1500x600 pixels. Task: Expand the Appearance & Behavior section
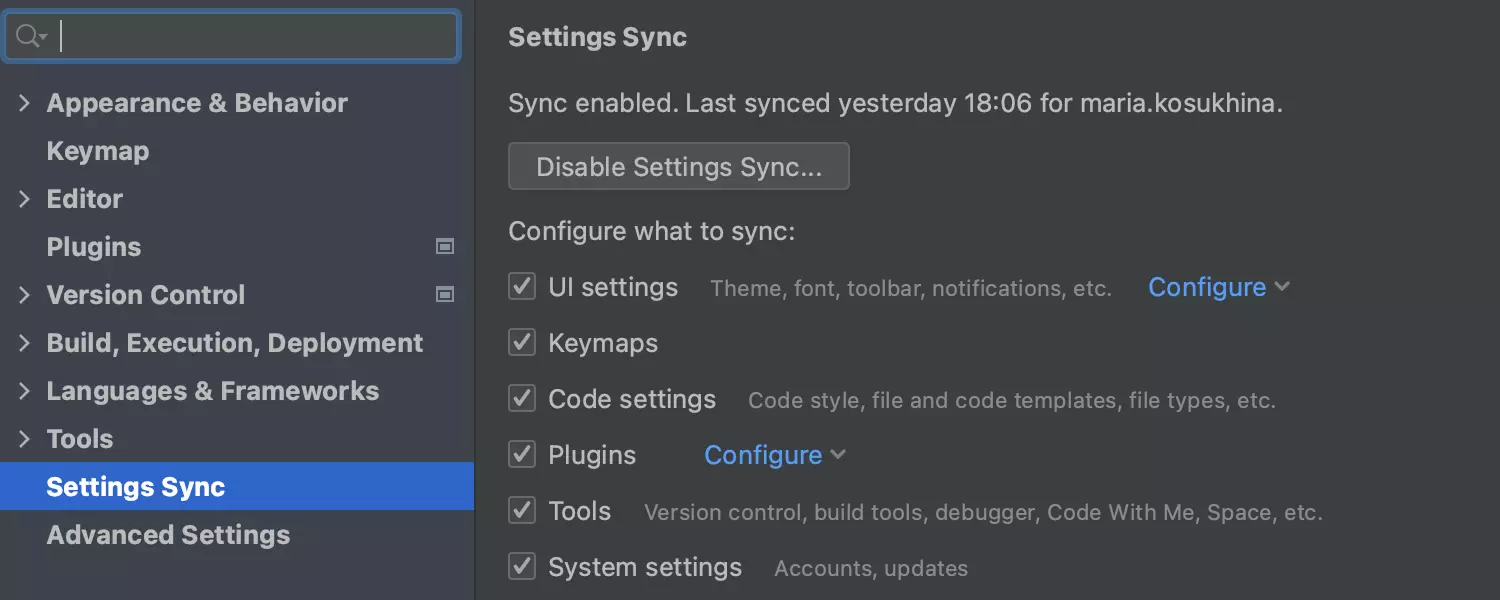click(x=24, y=103)
